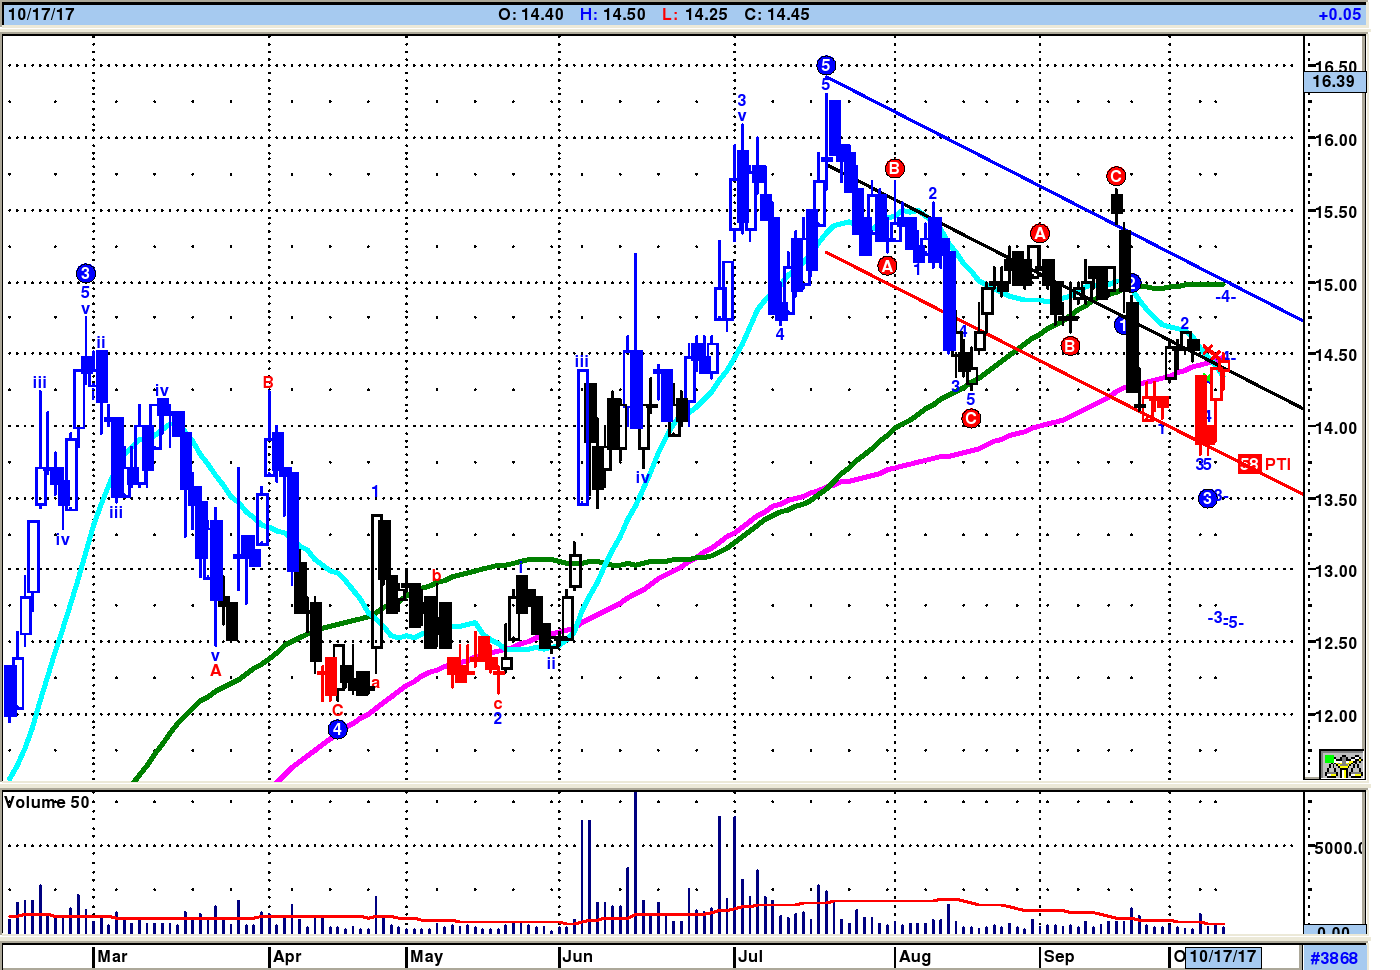This screenshot has height=970, width=1400.
Task: Click the circled blue 3 marker in March
Action: tap(85, 273)
